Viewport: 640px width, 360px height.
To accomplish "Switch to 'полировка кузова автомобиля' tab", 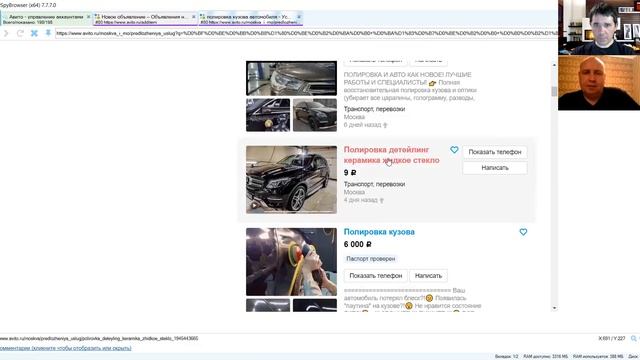I will 251,19.
